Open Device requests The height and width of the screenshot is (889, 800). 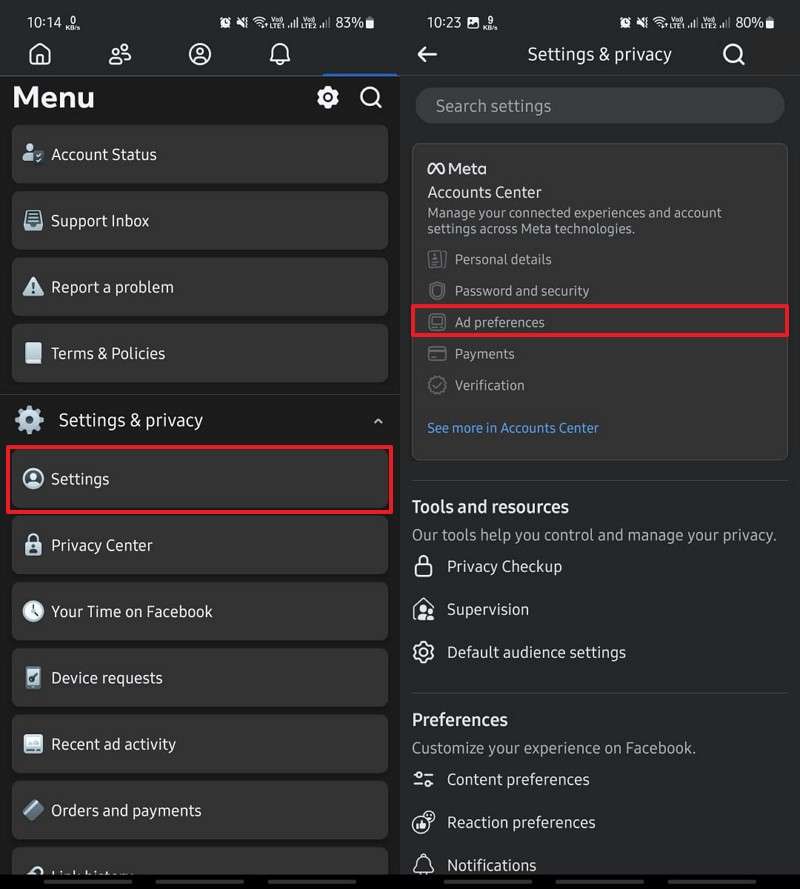click(x=200, y=678)
